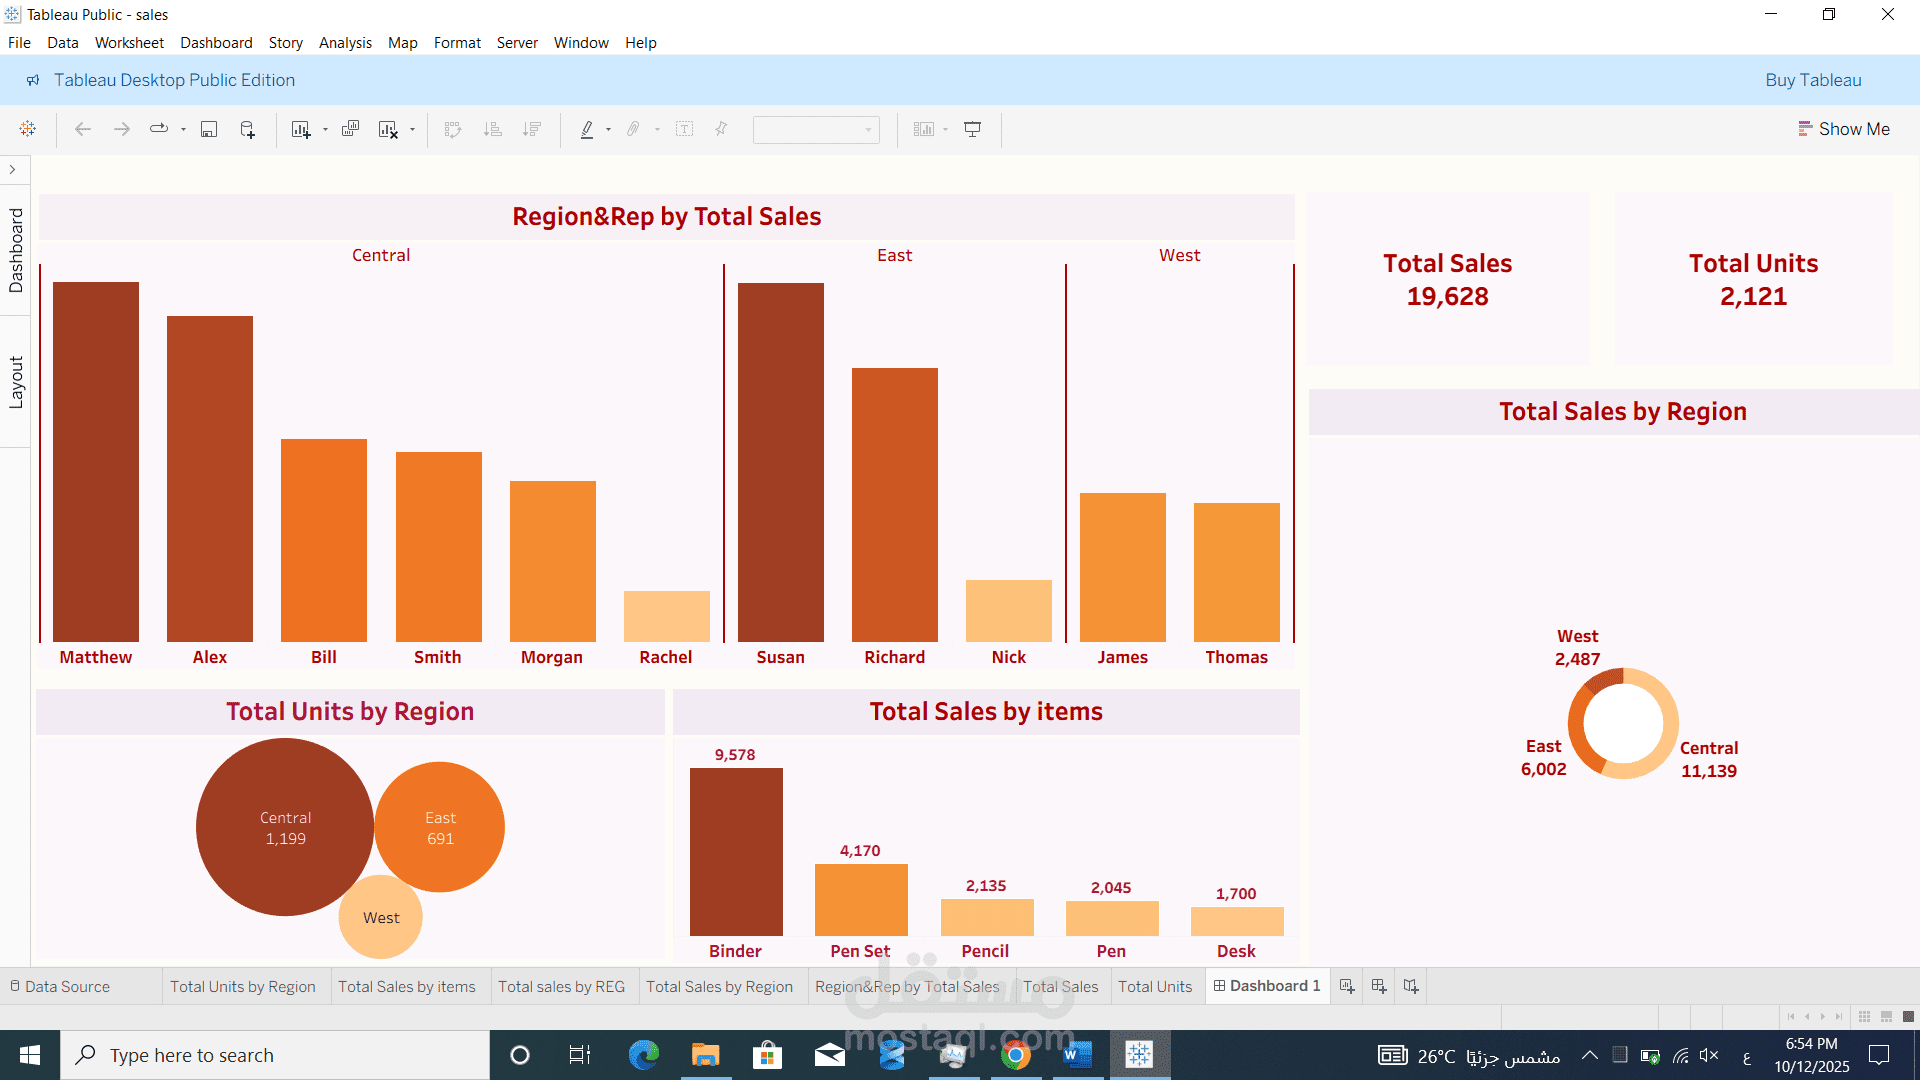This screenshot has width=1920, height=1080.
Task: Click the Save icon in the toolbar
Action: (x=209, y=129)
